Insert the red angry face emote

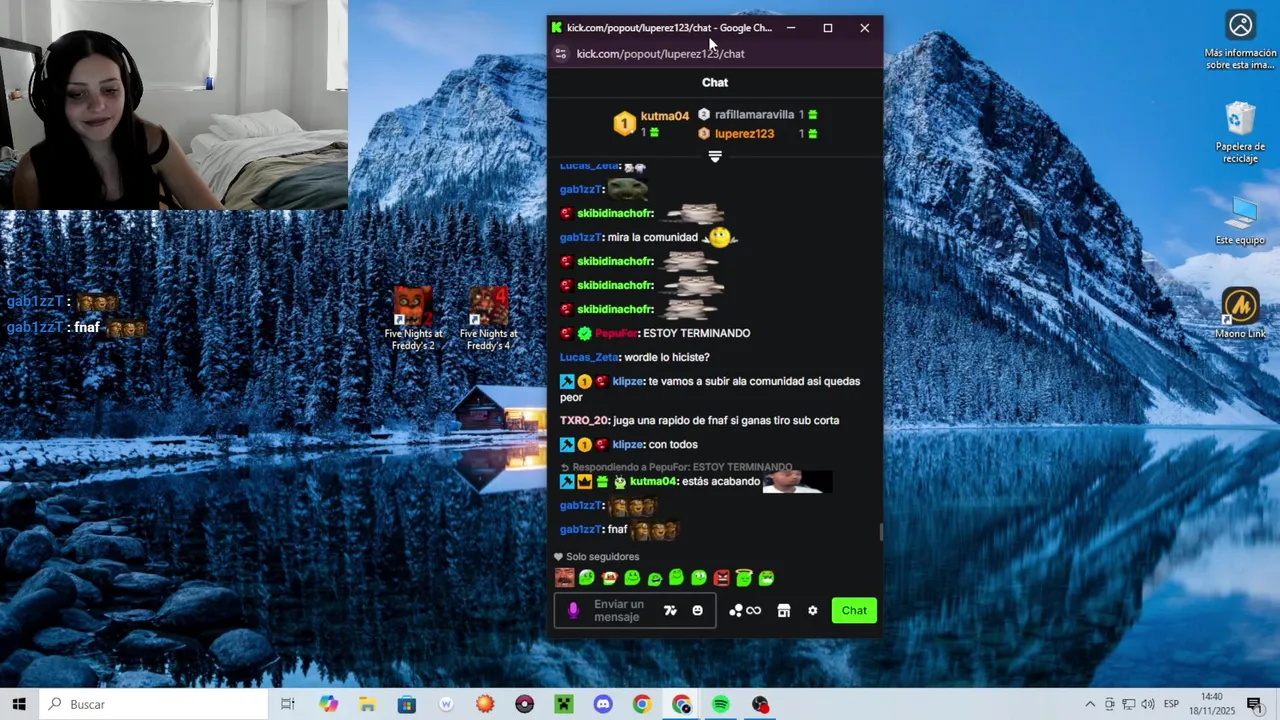[x=722, y=577]
